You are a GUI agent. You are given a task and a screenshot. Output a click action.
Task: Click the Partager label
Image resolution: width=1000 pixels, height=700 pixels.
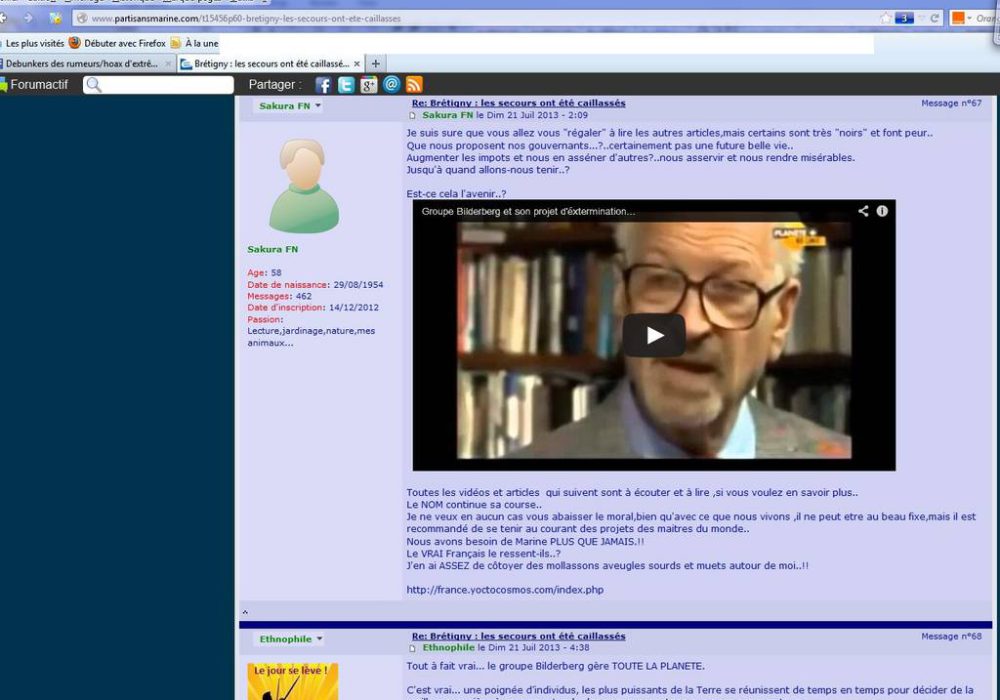[275, 85]
